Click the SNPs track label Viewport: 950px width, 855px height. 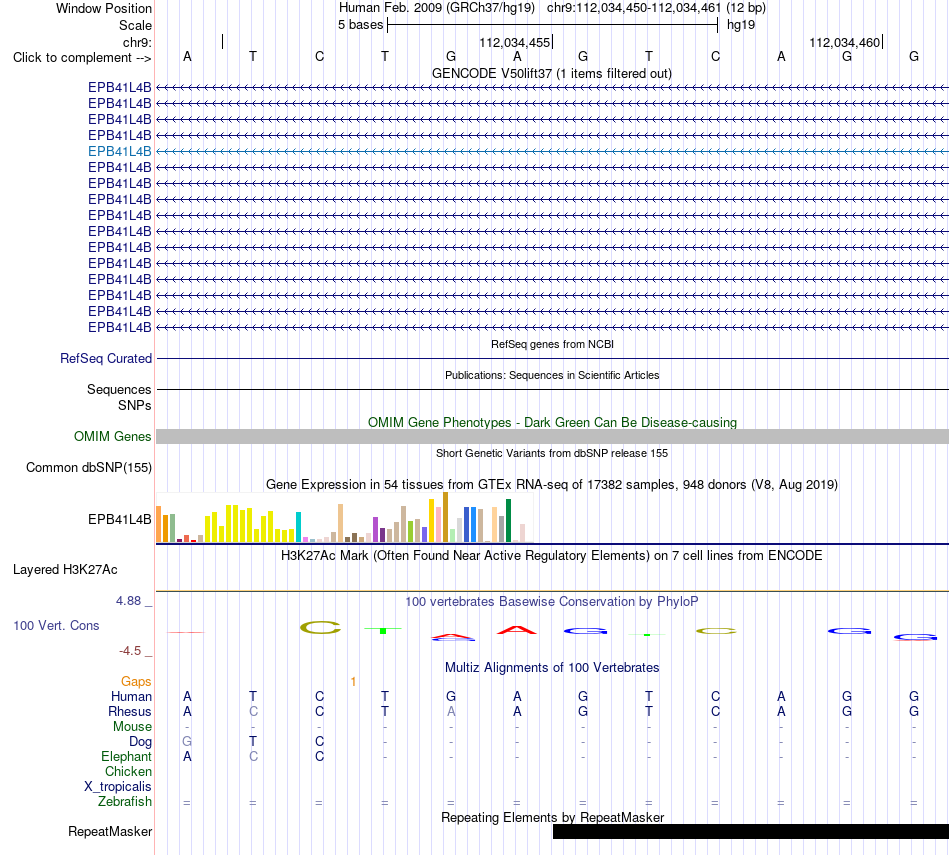[135, 405]
